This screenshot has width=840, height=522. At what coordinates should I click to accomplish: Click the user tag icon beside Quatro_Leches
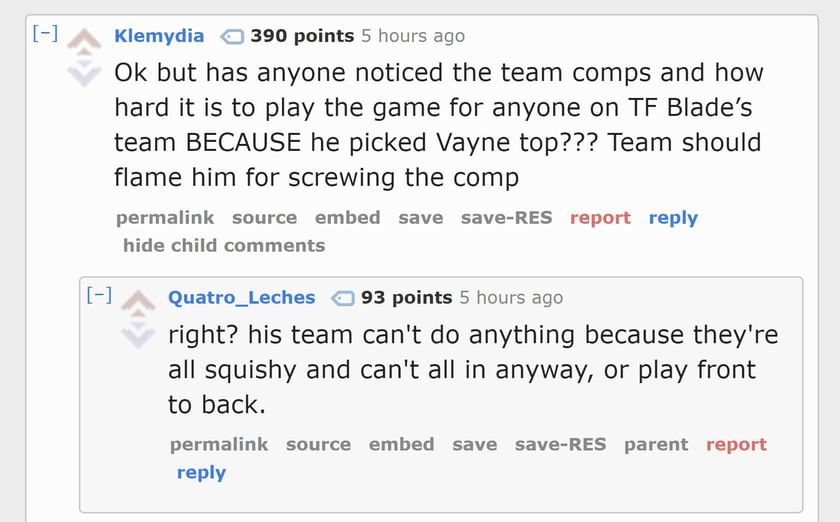[342, 298]
